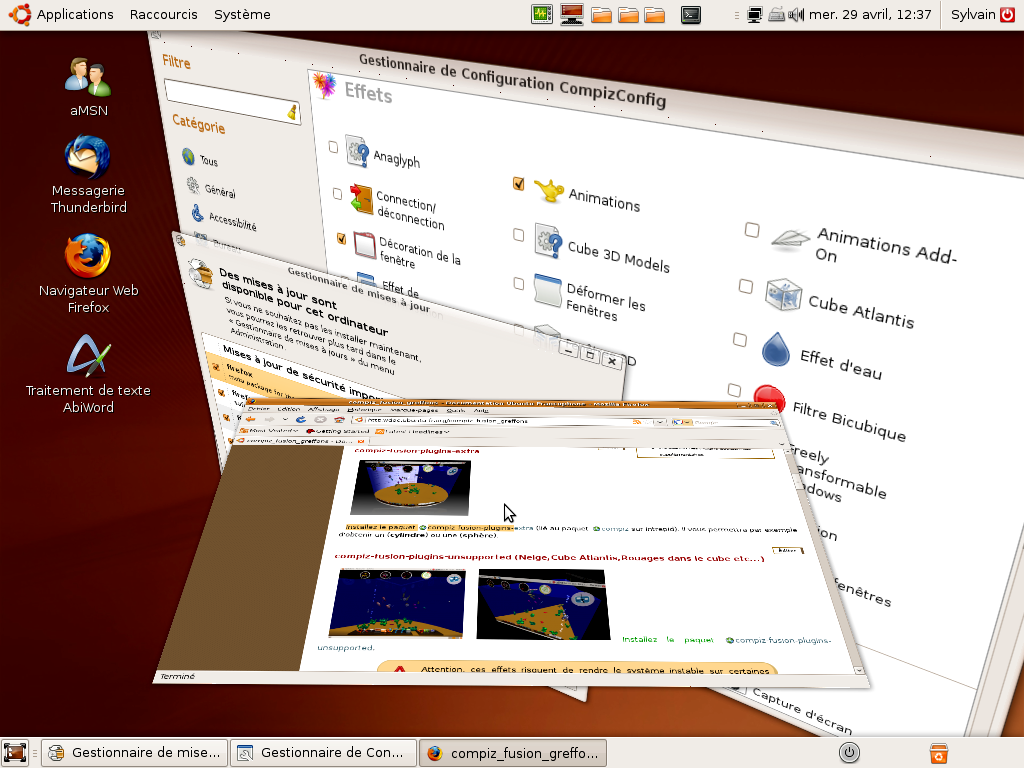The width and height of the screenshot is (1024, 768).
Task: Select the Tous category
Action: tap(200, 159)
